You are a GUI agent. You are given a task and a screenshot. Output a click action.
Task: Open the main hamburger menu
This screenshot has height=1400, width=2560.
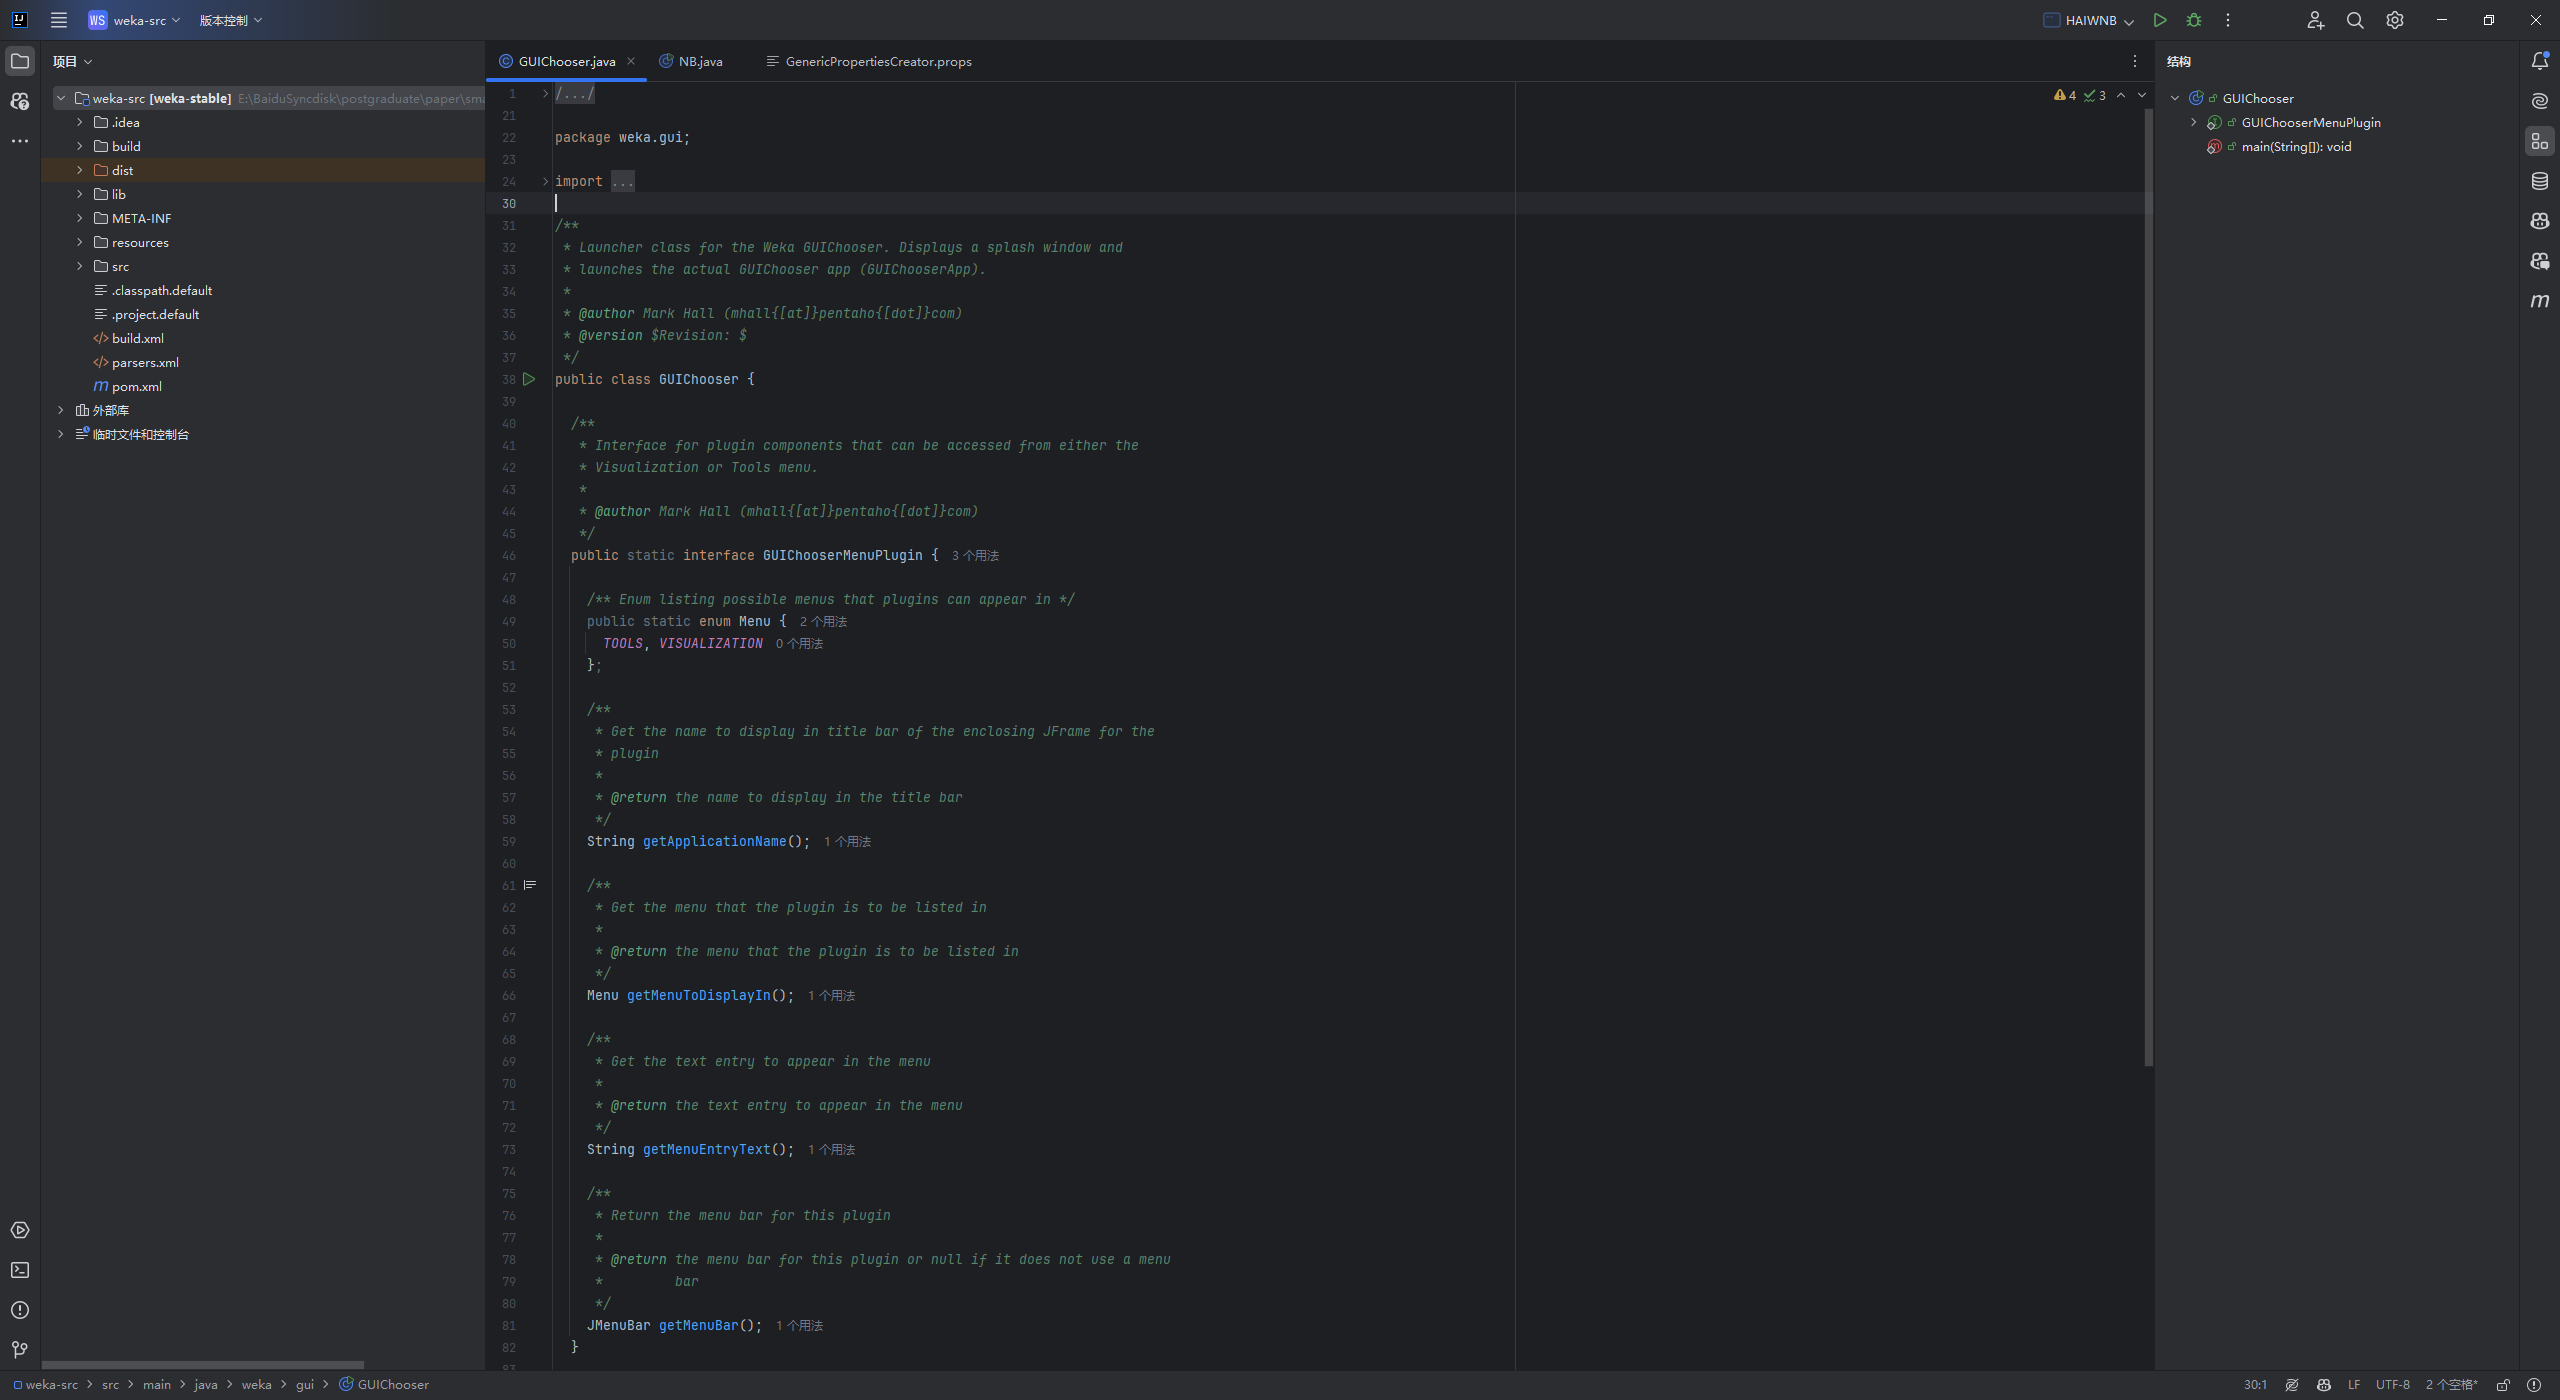pos(59,20)
